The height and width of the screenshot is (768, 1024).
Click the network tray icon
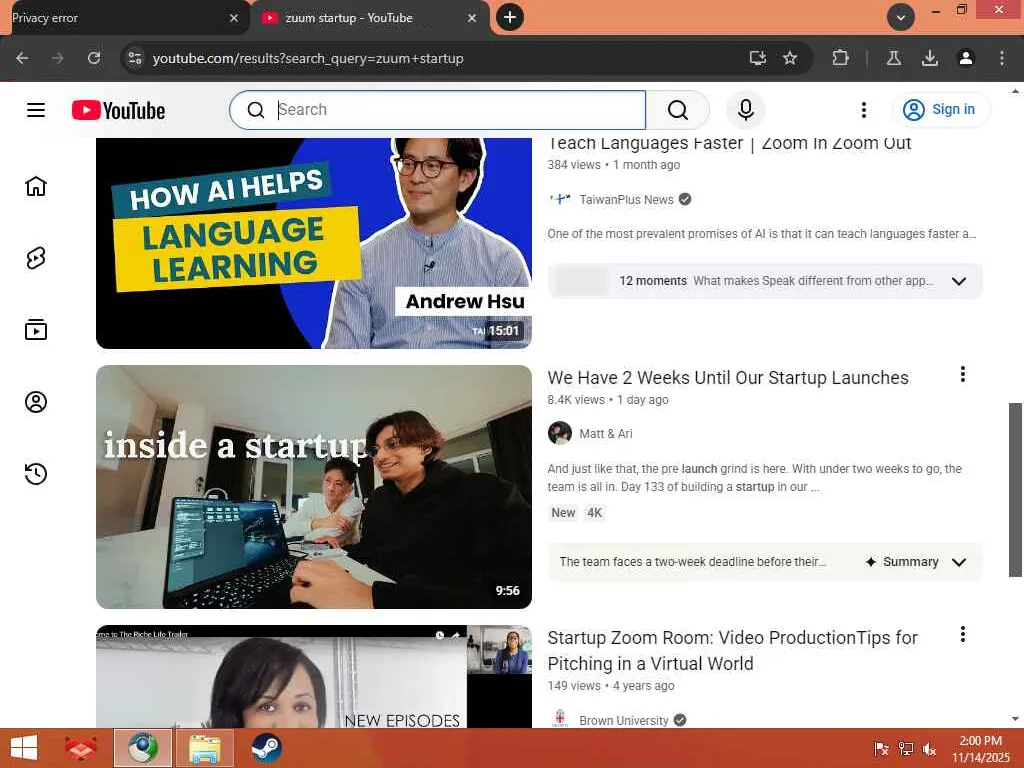[x=906, y=749]
